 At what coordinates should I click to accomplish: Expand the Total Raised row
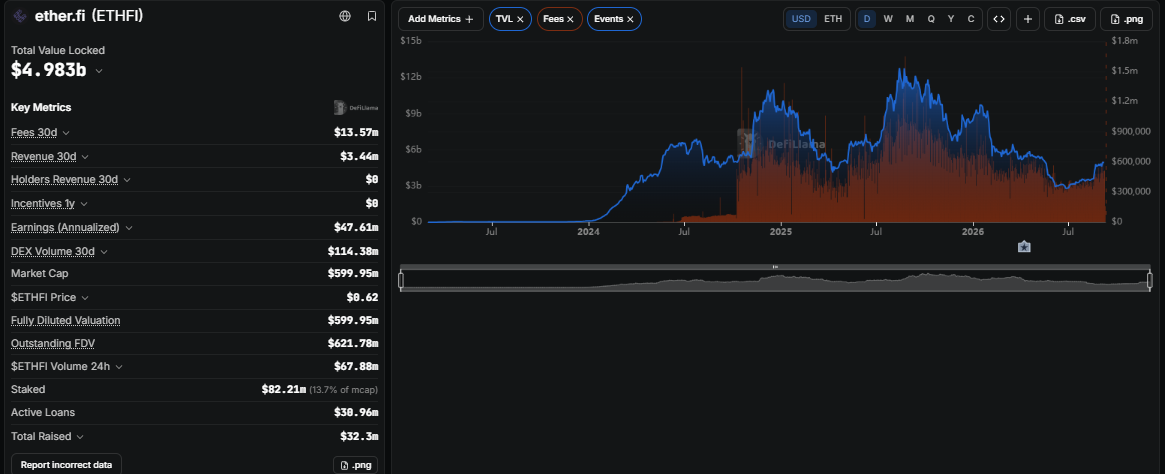(x=80, y=437)
